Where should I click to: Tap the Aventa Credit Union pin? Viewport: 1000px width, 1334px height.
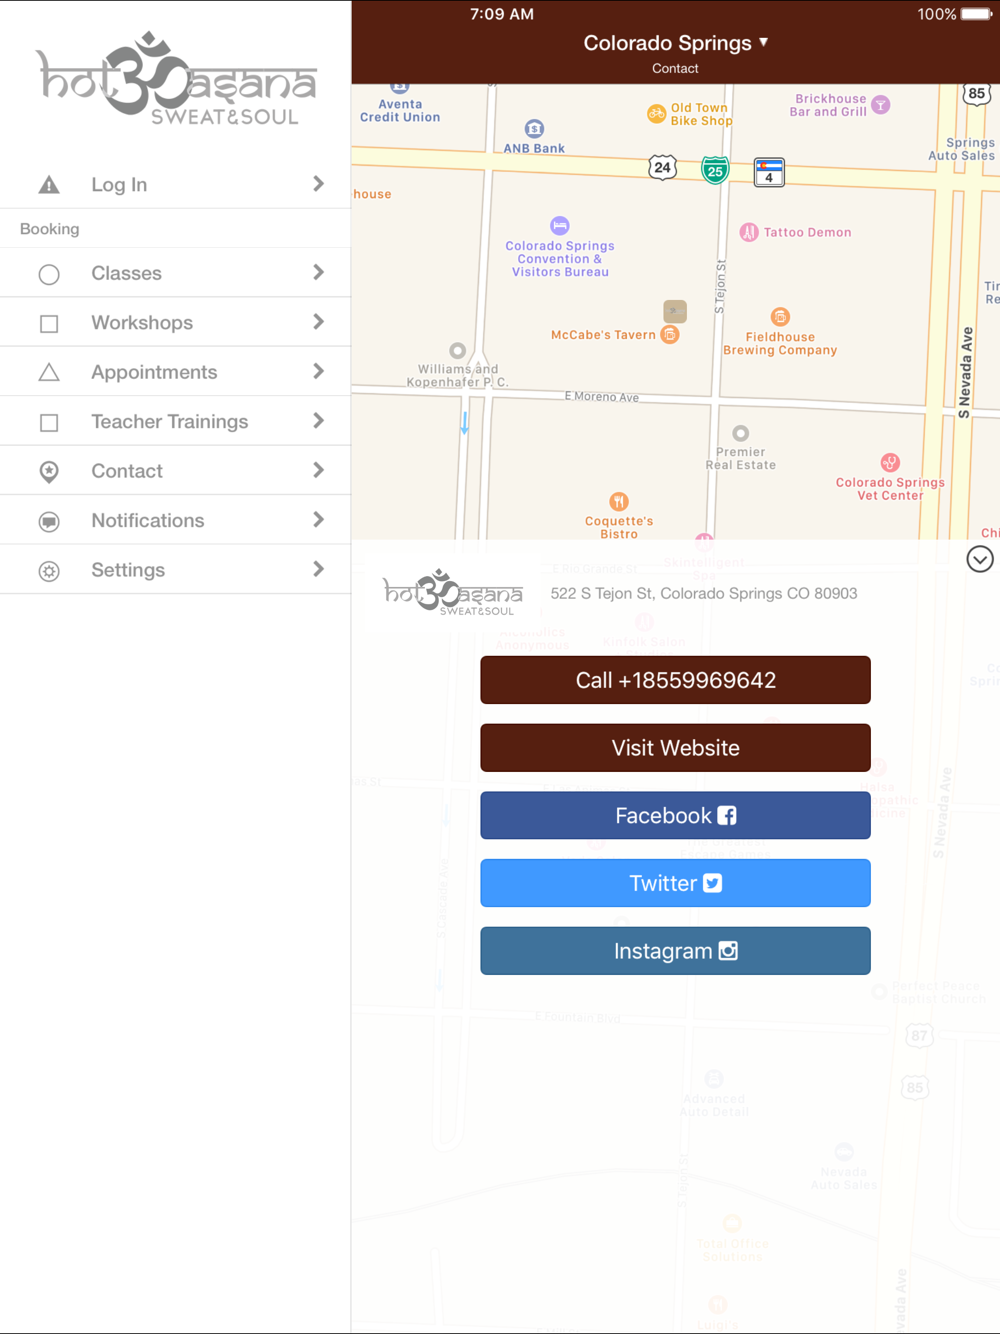click(400, 88)
